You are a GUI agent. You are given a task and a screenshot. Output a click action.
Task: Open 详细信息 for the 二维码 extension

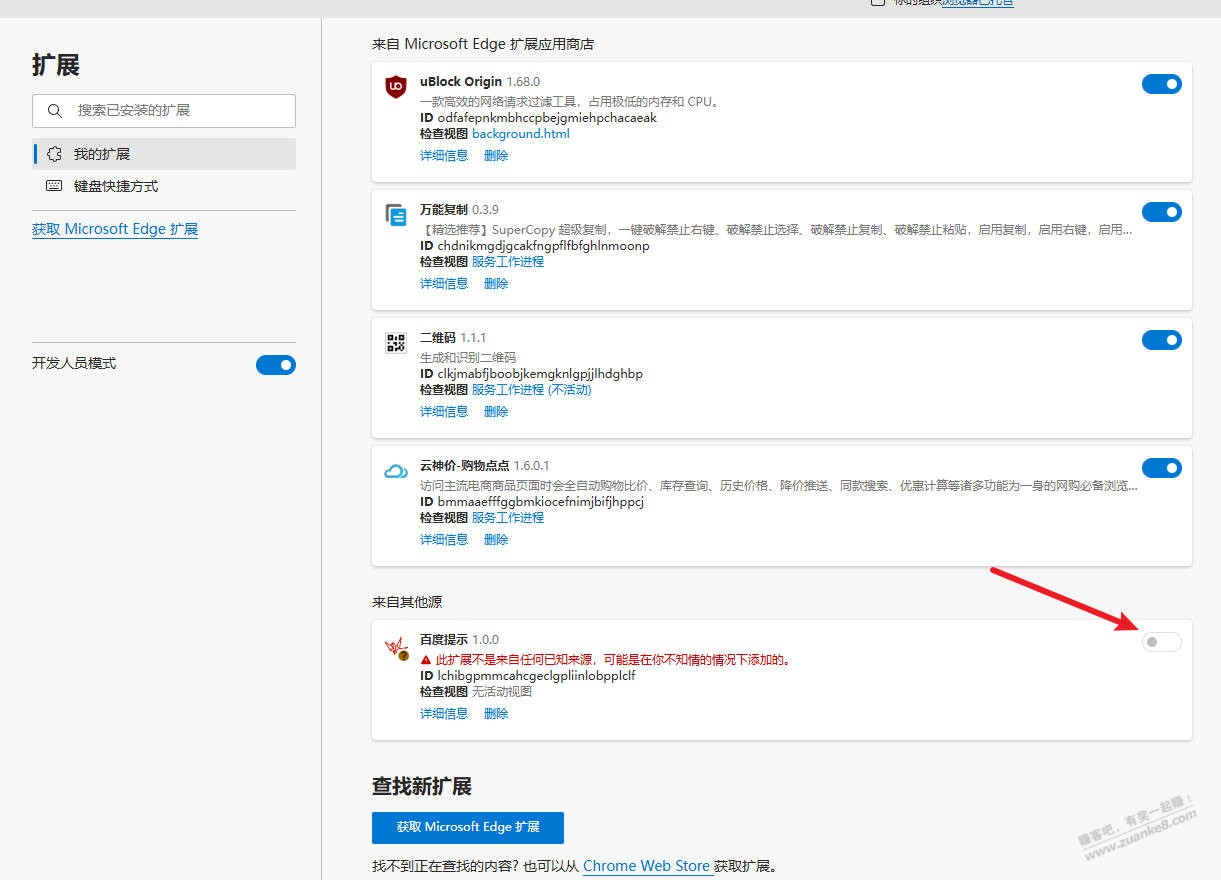point(444,412)
